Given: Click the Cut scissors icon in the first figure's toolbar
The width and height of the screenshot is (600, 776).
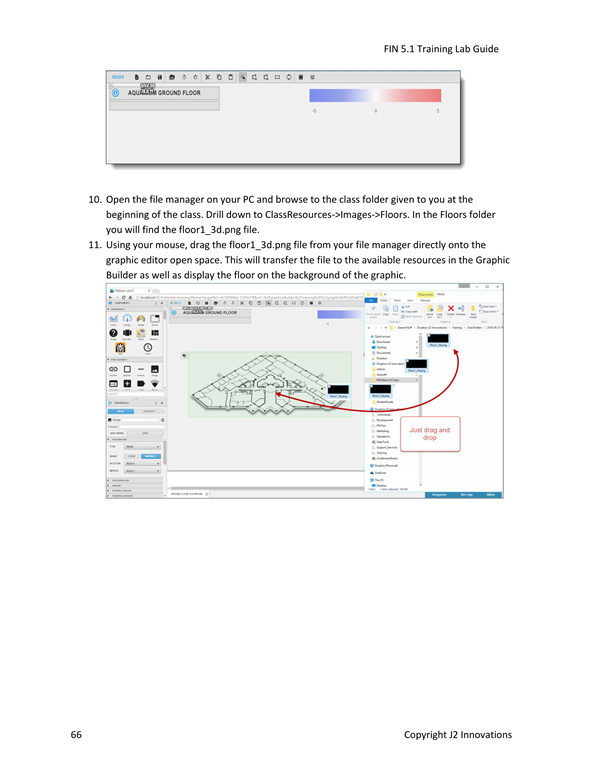Looking at the screenshot, I should [207, 77].
